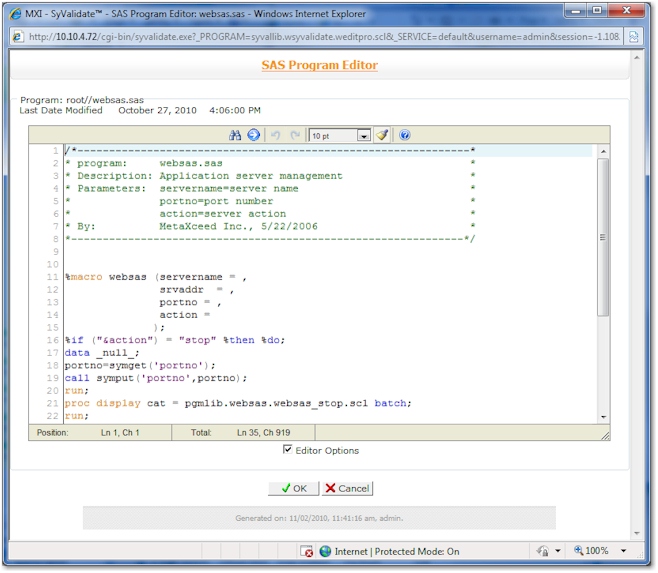The image size is (658, 573).
Task: Click line number 9 in the gutter
Action: [x=55, y=252]
